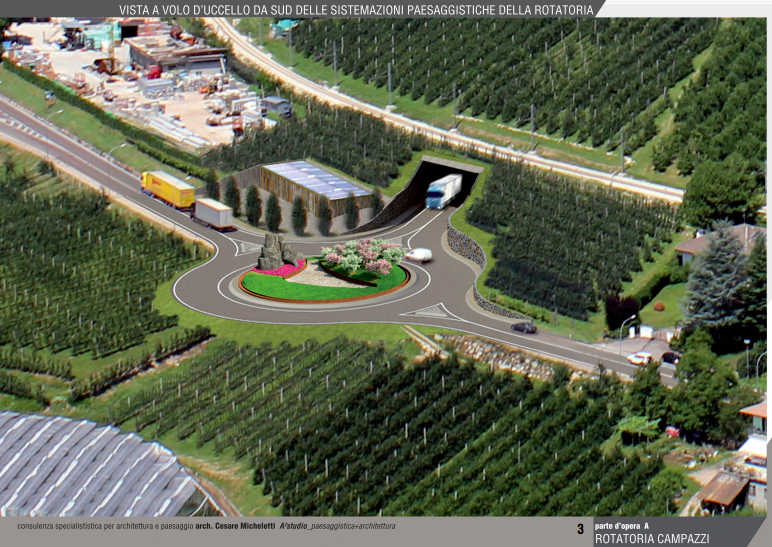Select the dark car leaving the roundabout
This screenshot has width=772, height=547.
523,327
